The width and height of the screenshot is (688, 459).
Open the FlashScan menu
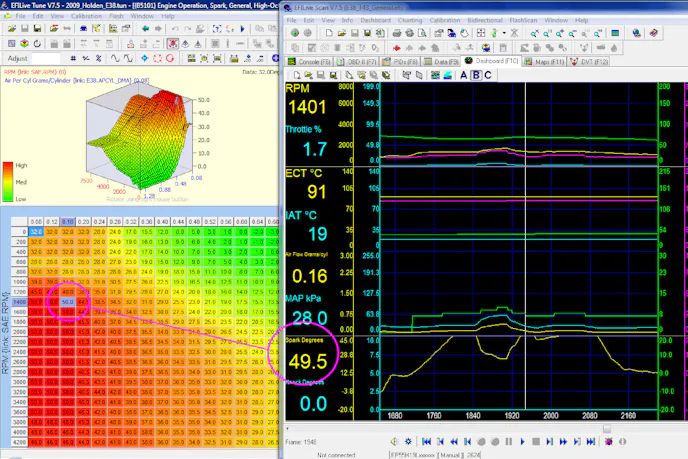(x=524, y=20)
